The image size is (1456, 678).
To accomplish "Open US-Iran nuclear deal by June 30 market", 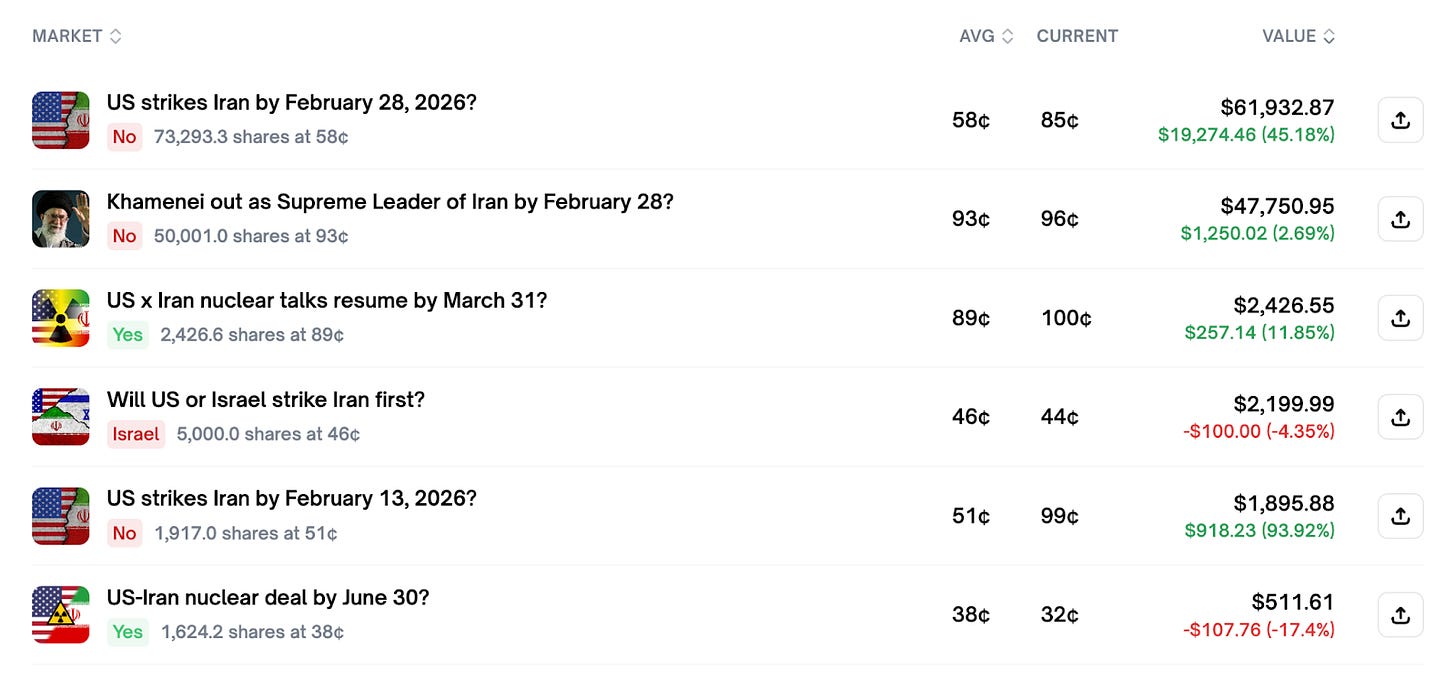I will coord(267,597).
